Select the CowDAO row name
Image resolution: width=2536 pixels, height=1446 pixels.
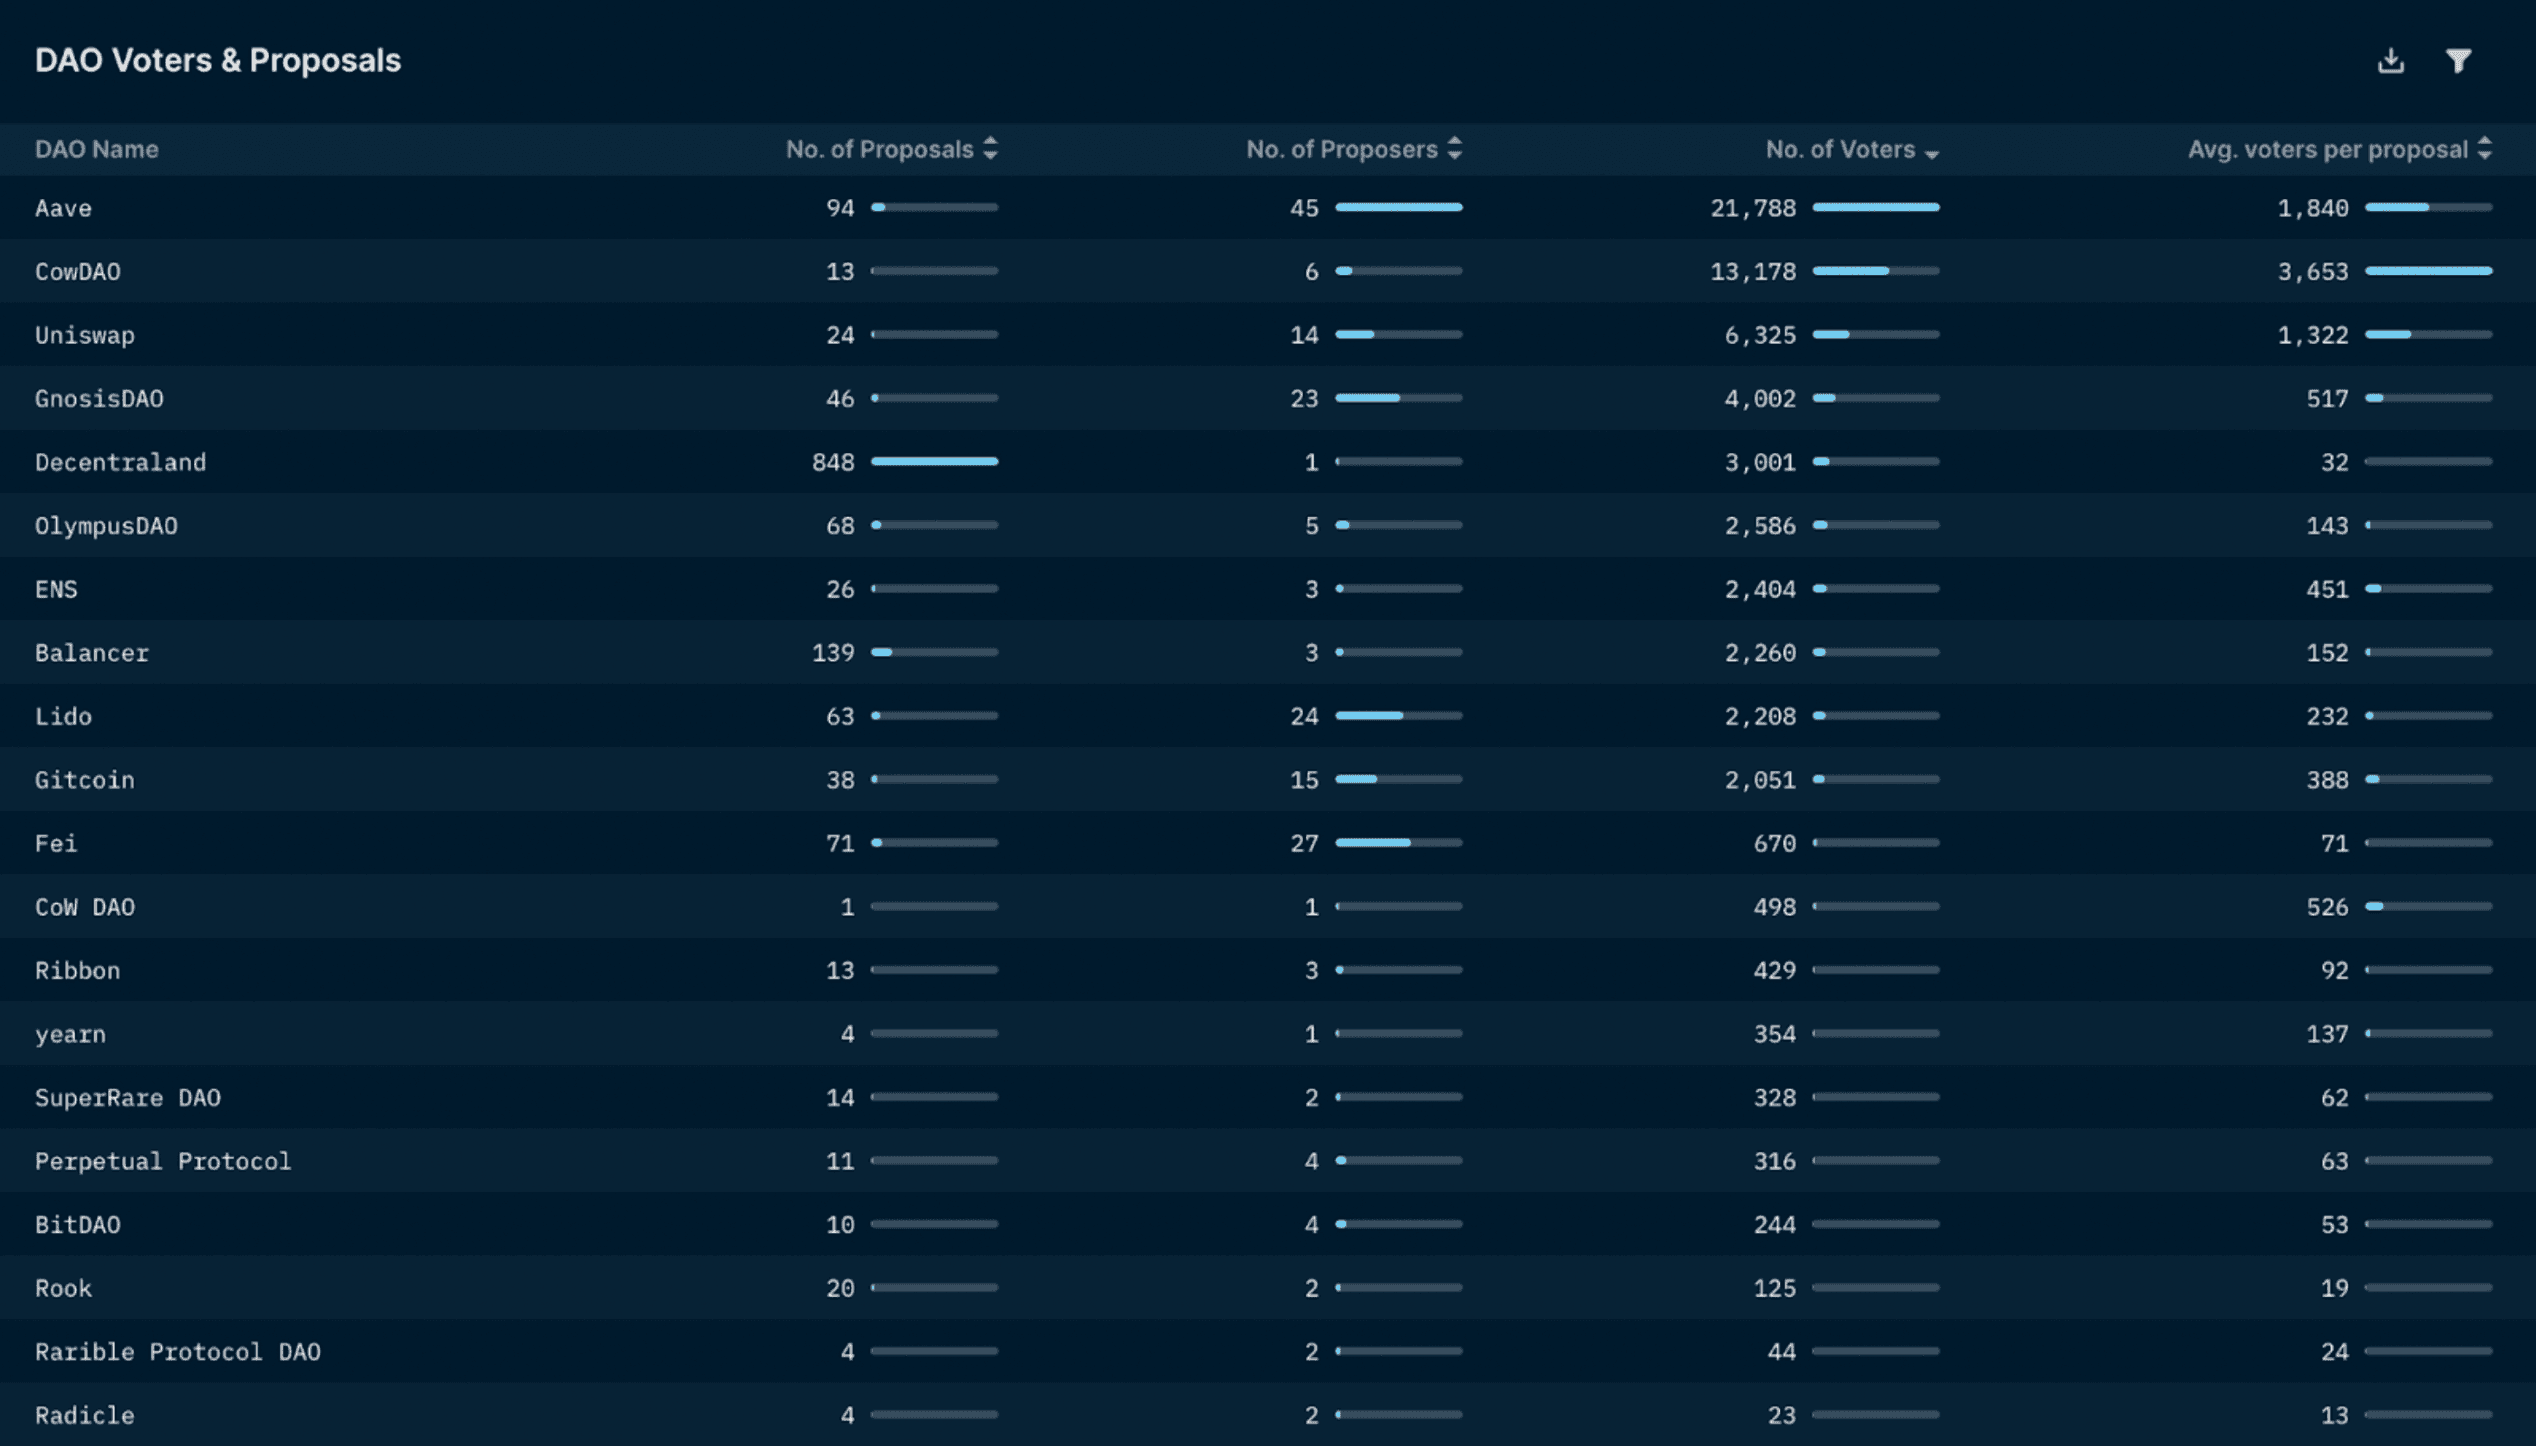click(x=78, y=272)
